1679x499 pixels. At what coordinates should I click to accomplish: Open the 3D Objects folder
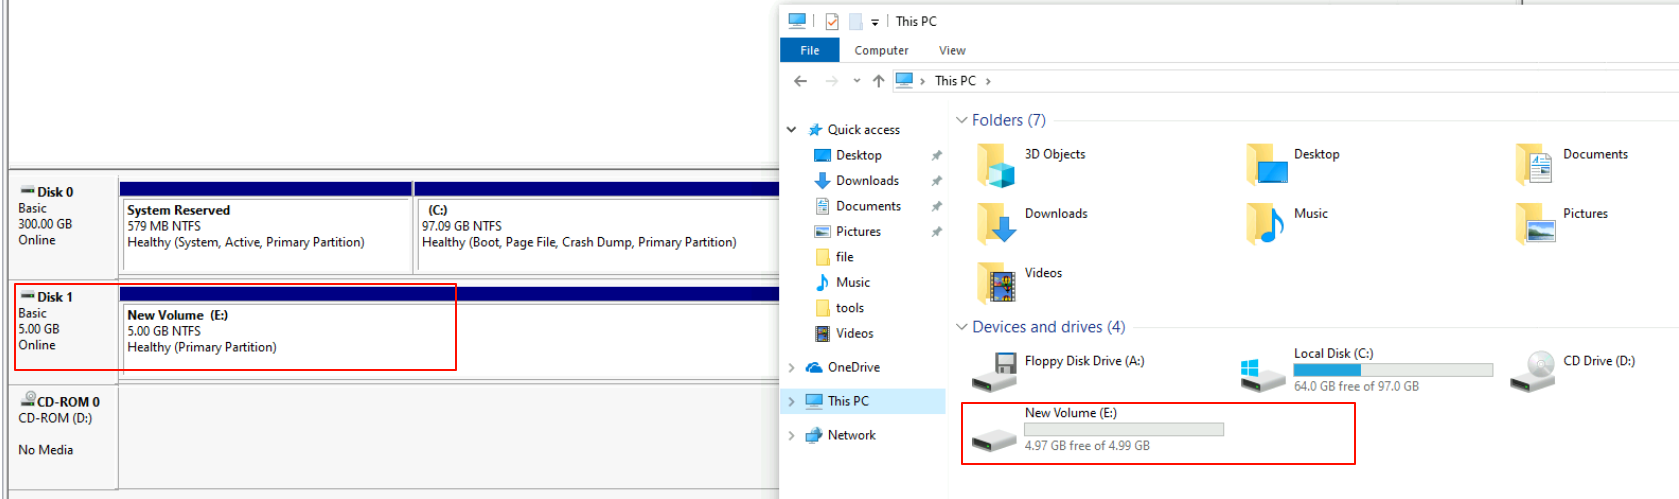996,166
